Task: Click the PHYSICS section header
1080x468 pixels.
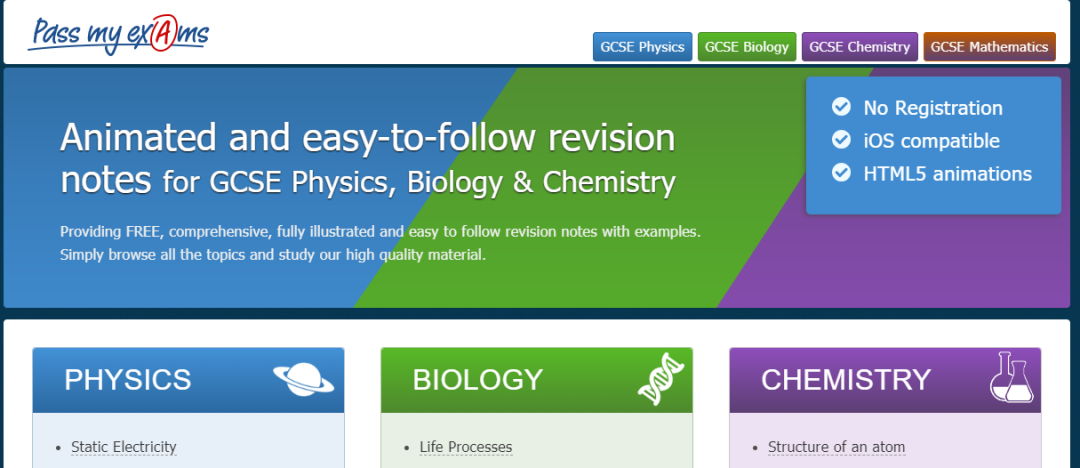Action: (188, 380)
